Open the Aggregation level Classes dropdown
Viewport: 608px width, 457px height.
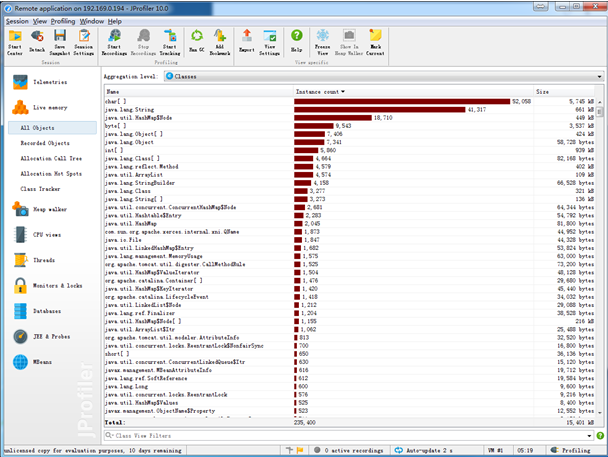tap(384, 76)
